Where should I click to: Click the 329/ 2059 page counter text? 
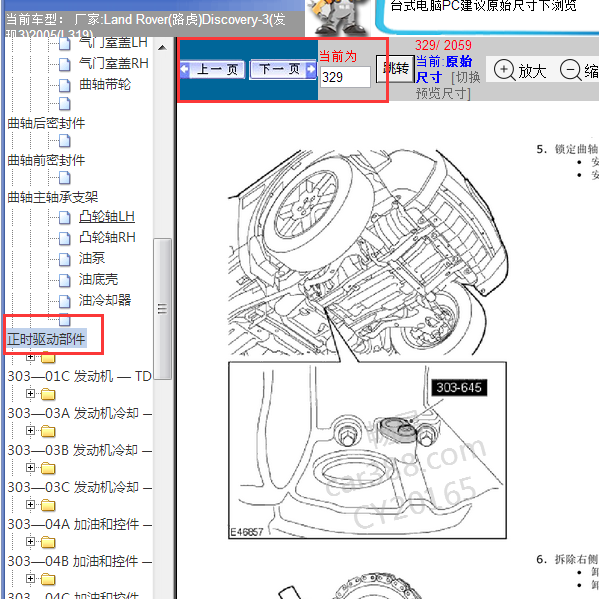point(444,45)
